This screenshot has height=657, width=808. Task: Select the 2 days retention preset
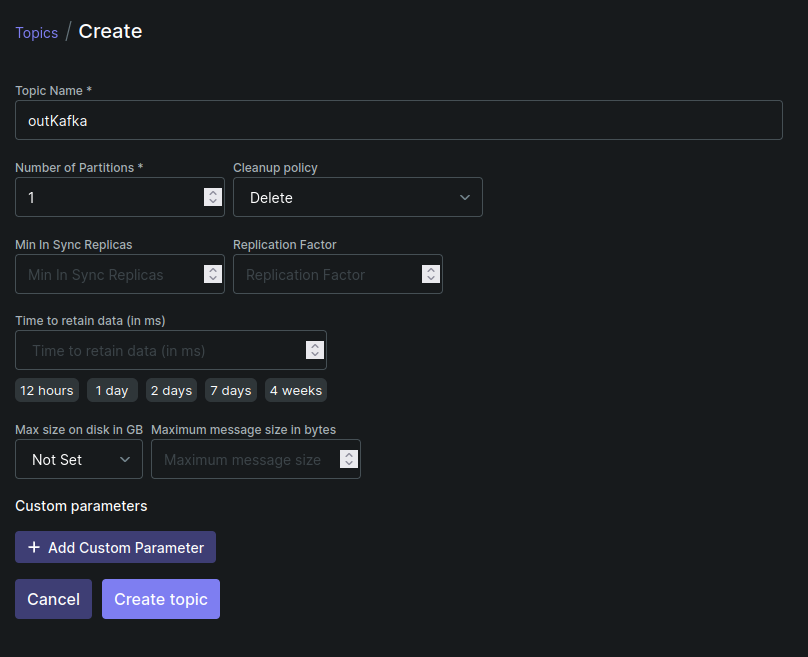pyautogui.click(x=171, y=390)
